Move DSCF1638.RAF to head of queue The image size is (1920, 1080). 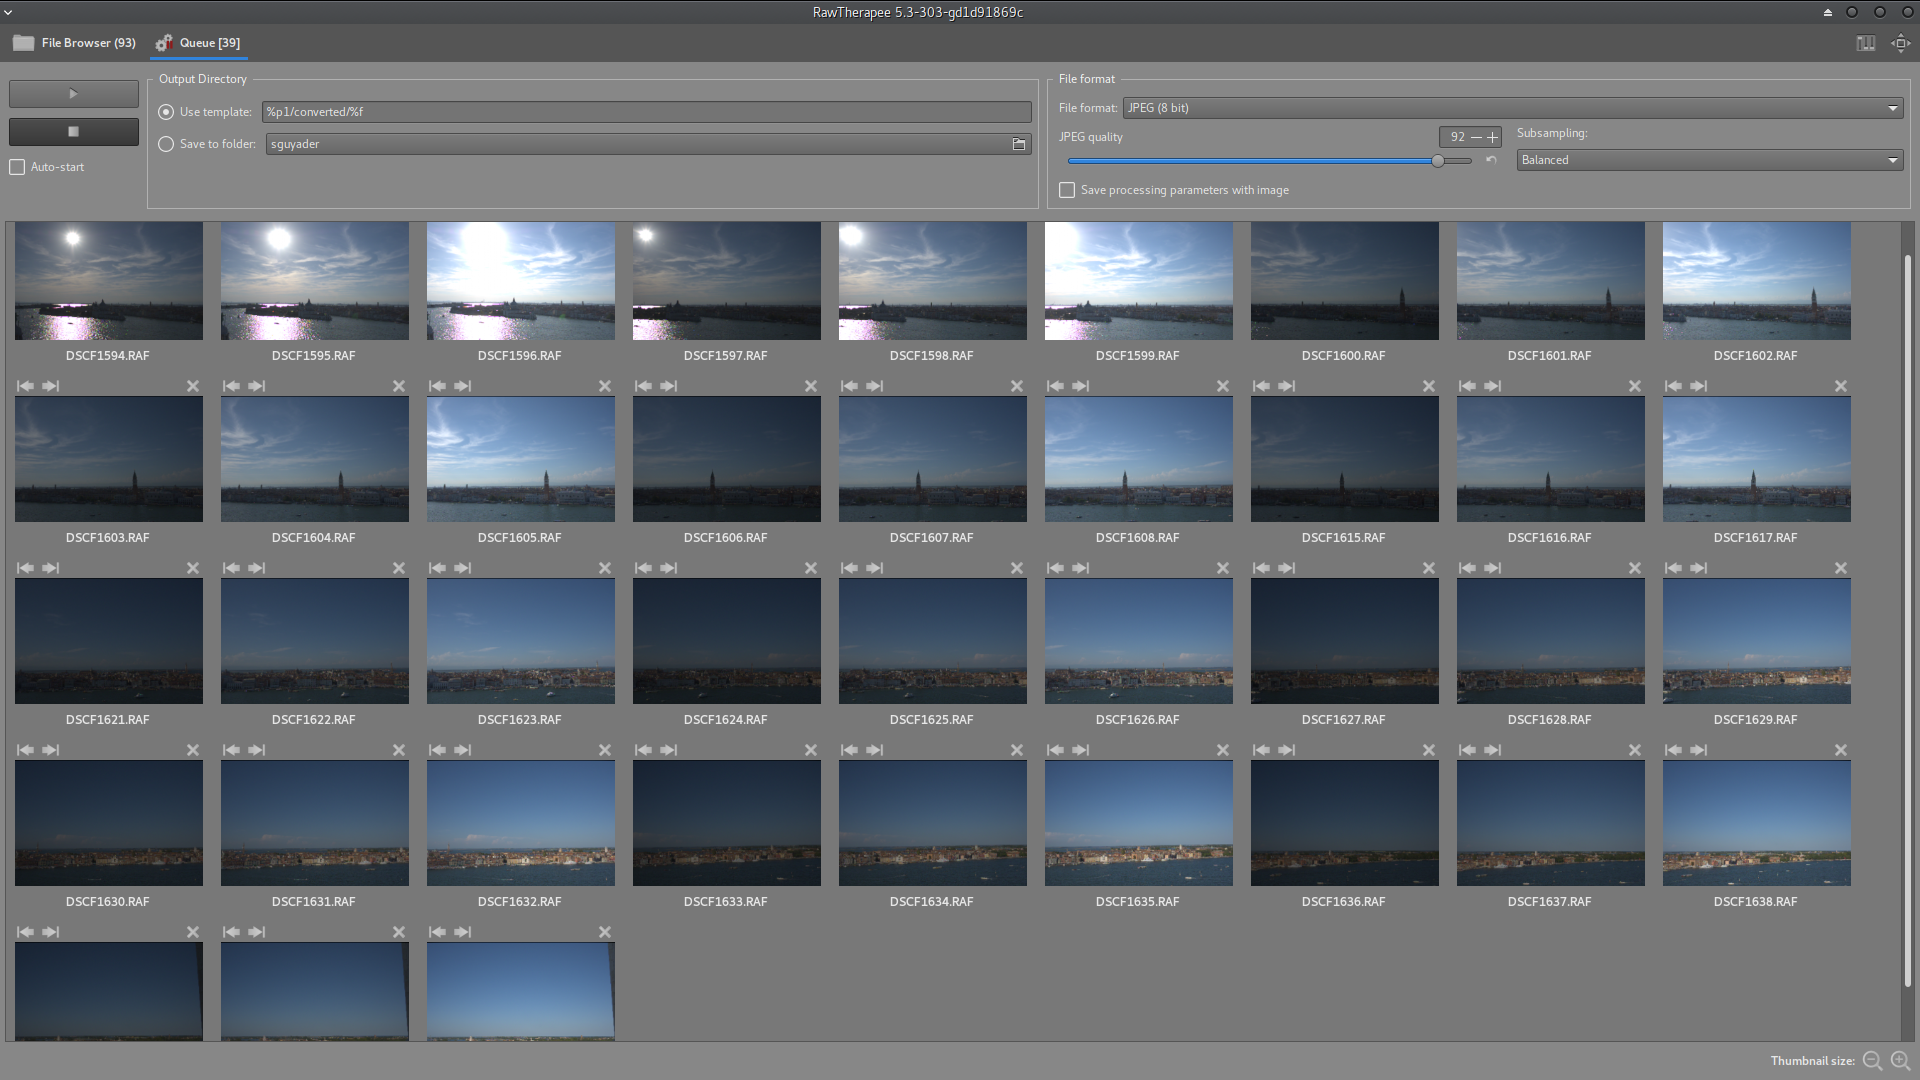coord(1673,750)
